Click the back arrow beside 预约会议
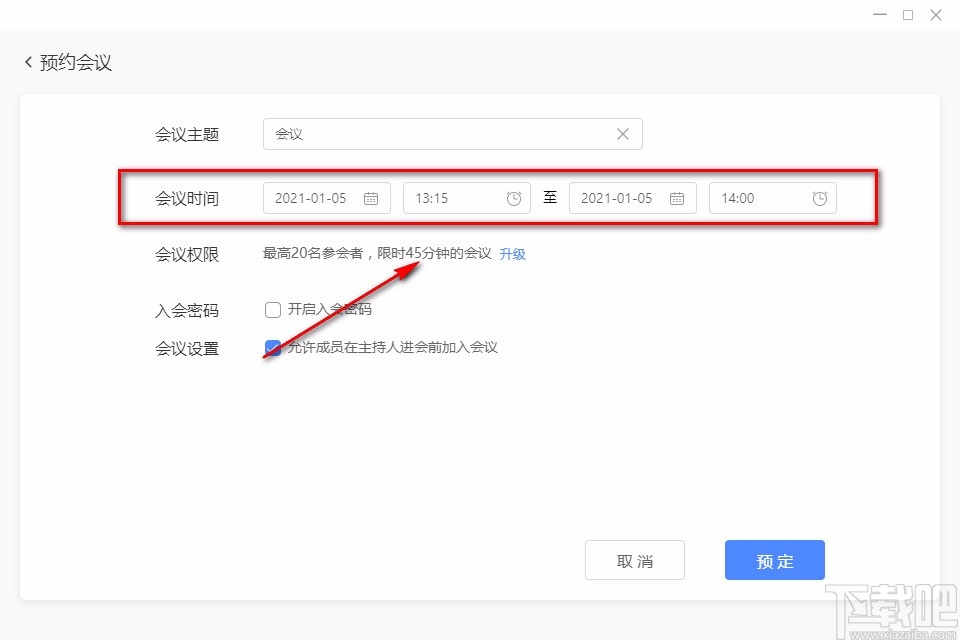This screenshot has width=960, height=640. pyautogui.click(x=27, y=61)
